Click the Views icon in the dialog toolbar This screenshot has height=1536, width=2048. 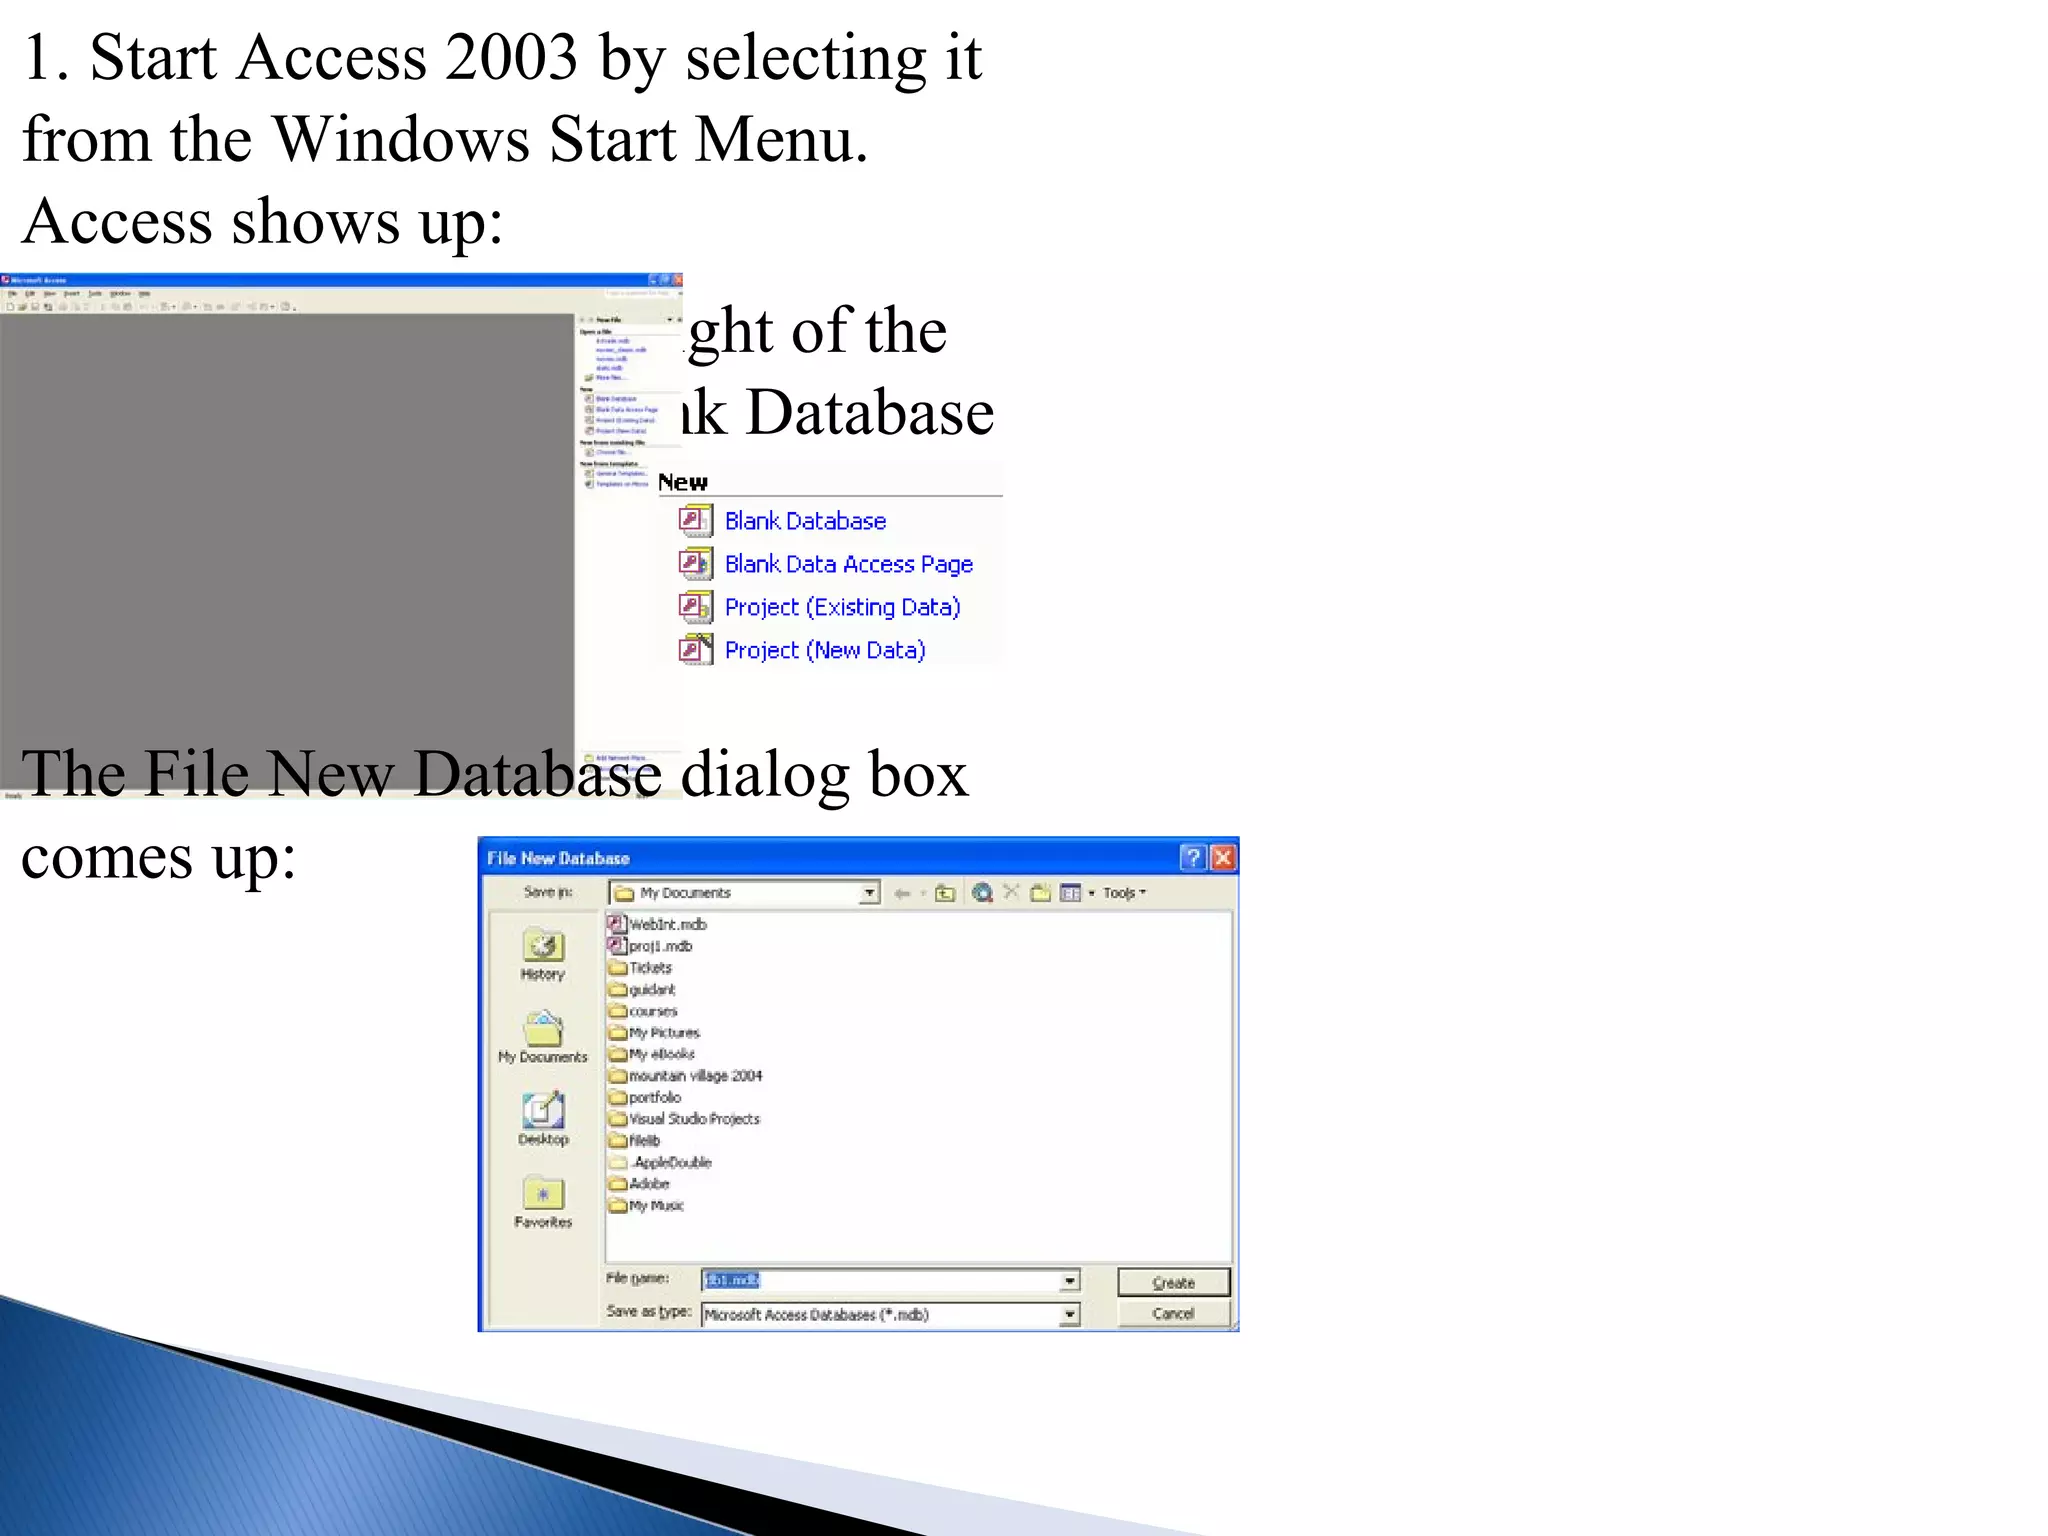point(1070,893)
